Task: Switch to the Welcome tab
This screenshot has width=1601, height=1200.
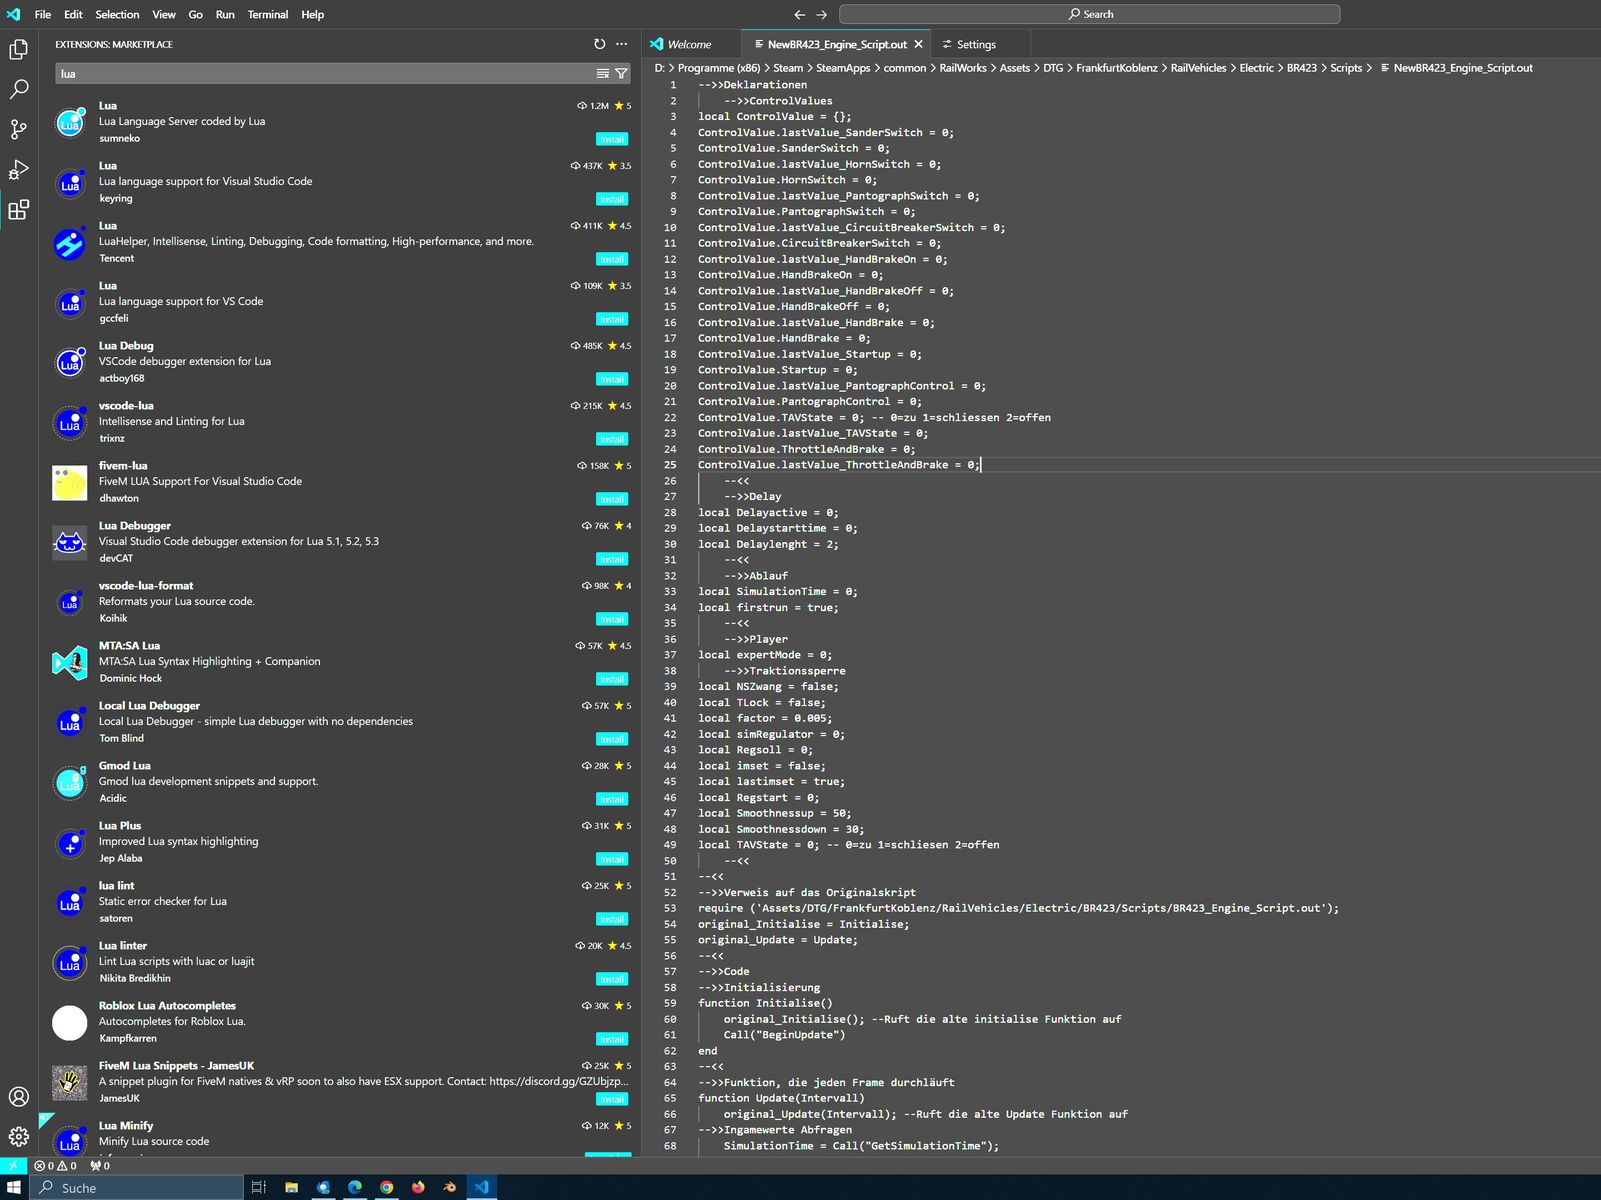Action: click(x=690, y=44)
